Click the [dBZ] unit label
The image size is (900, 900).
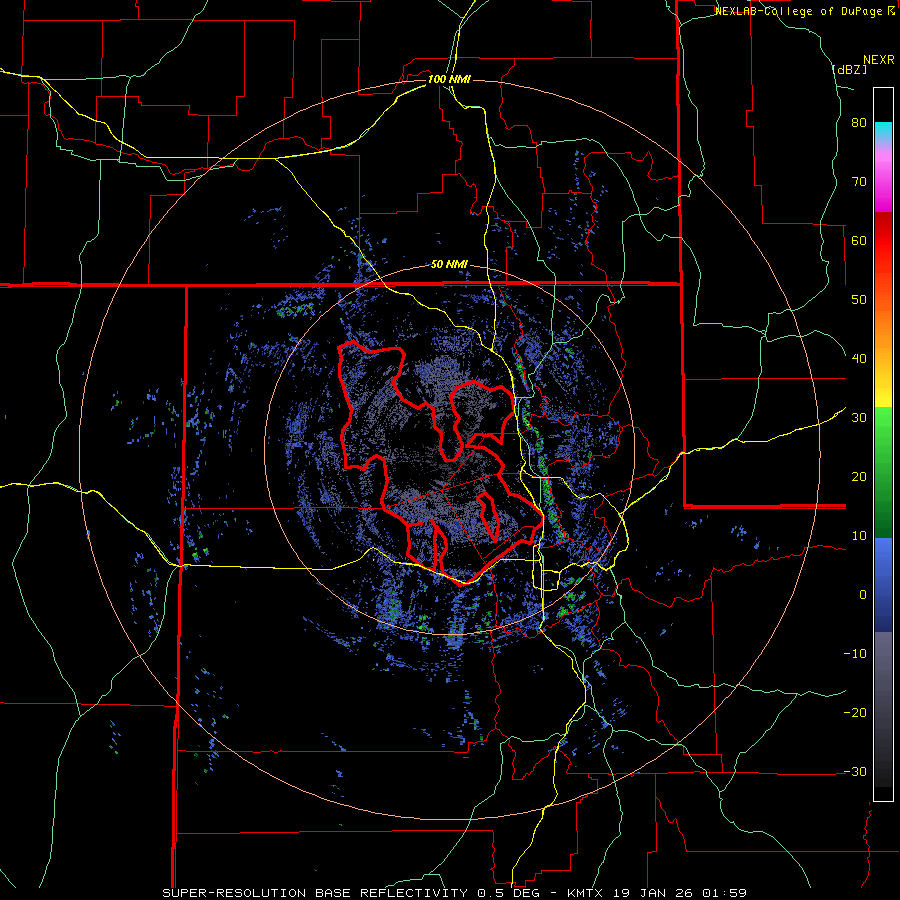tap(849, 70)
